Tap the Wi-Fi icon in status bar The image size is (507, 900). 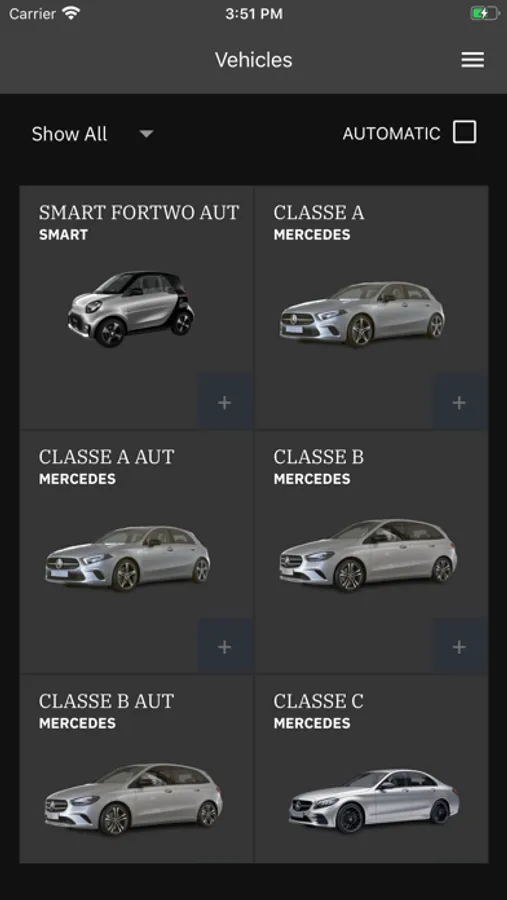click(71, 13)
